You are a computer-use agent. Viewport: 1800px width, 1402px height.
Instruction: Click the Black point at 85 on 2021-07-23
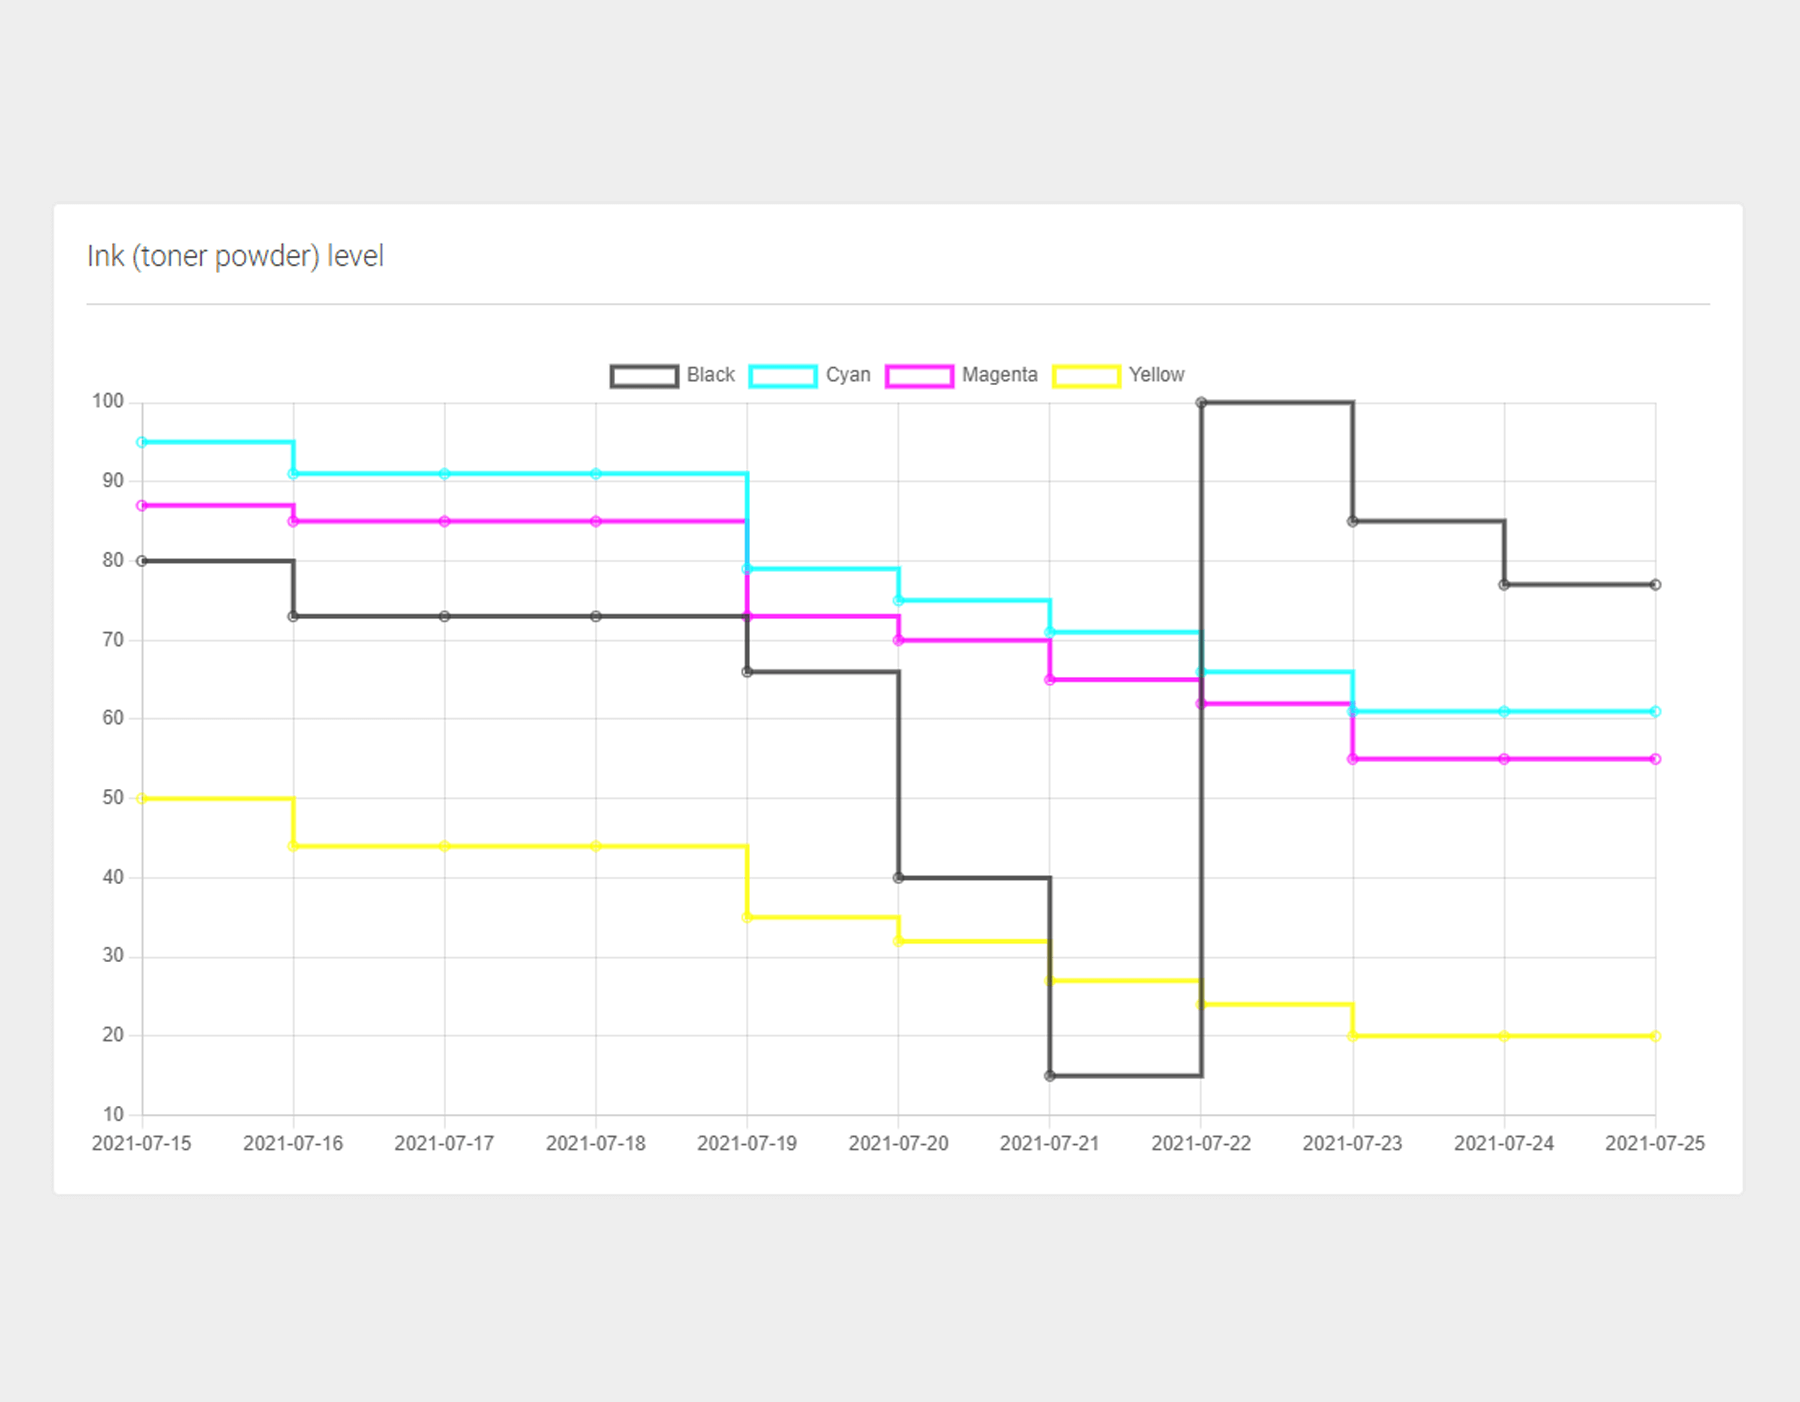pyautogui.click(x=1353, y=521)
